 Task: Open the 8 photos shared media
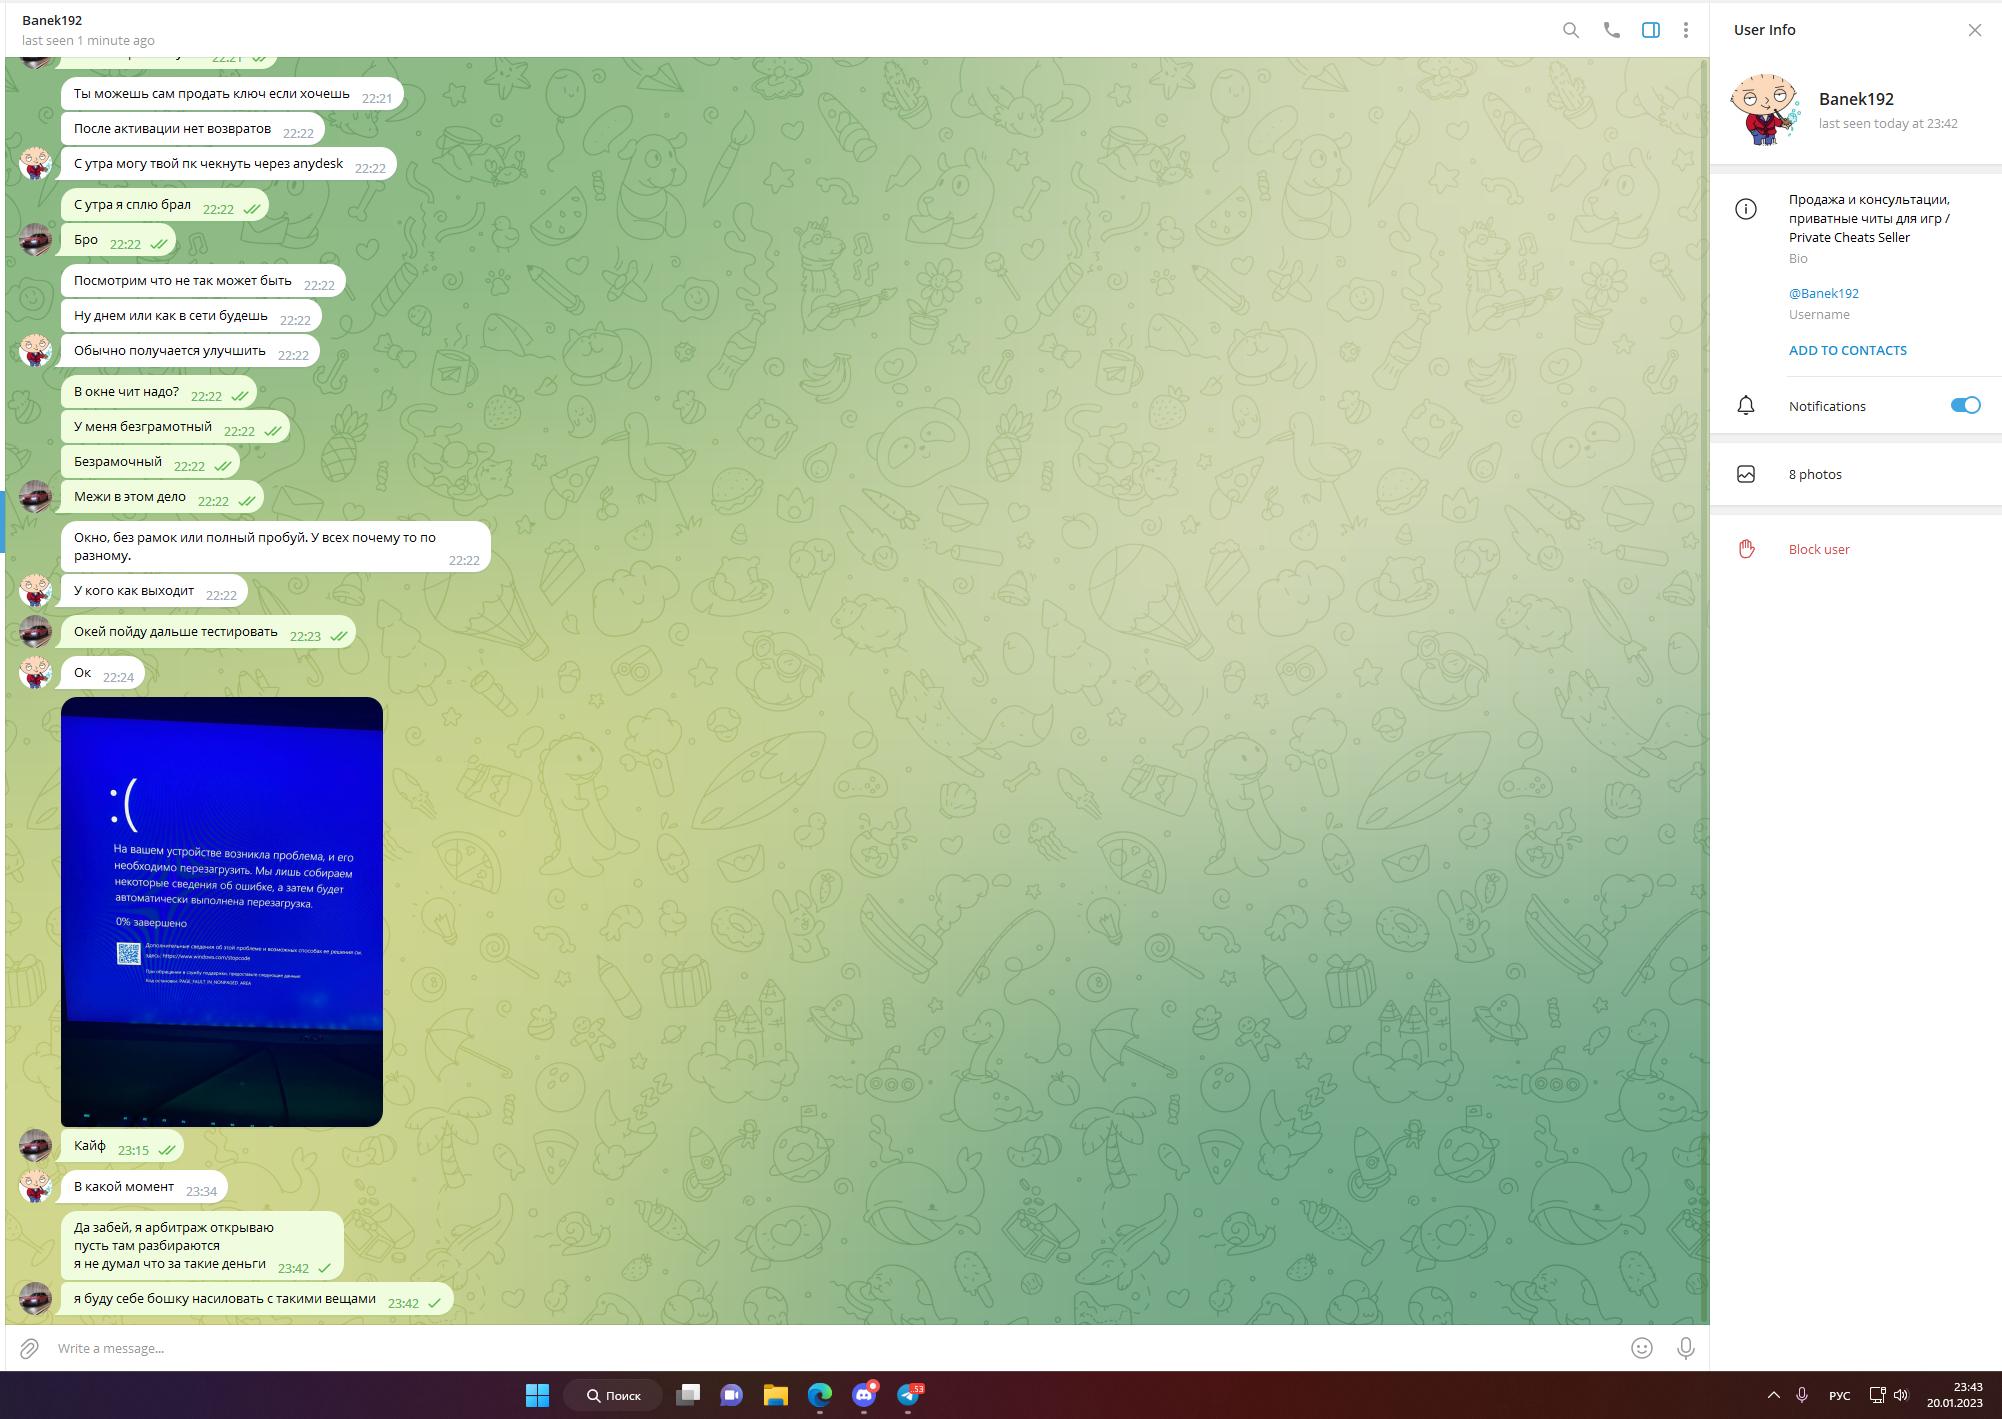tap(1815, 474)
